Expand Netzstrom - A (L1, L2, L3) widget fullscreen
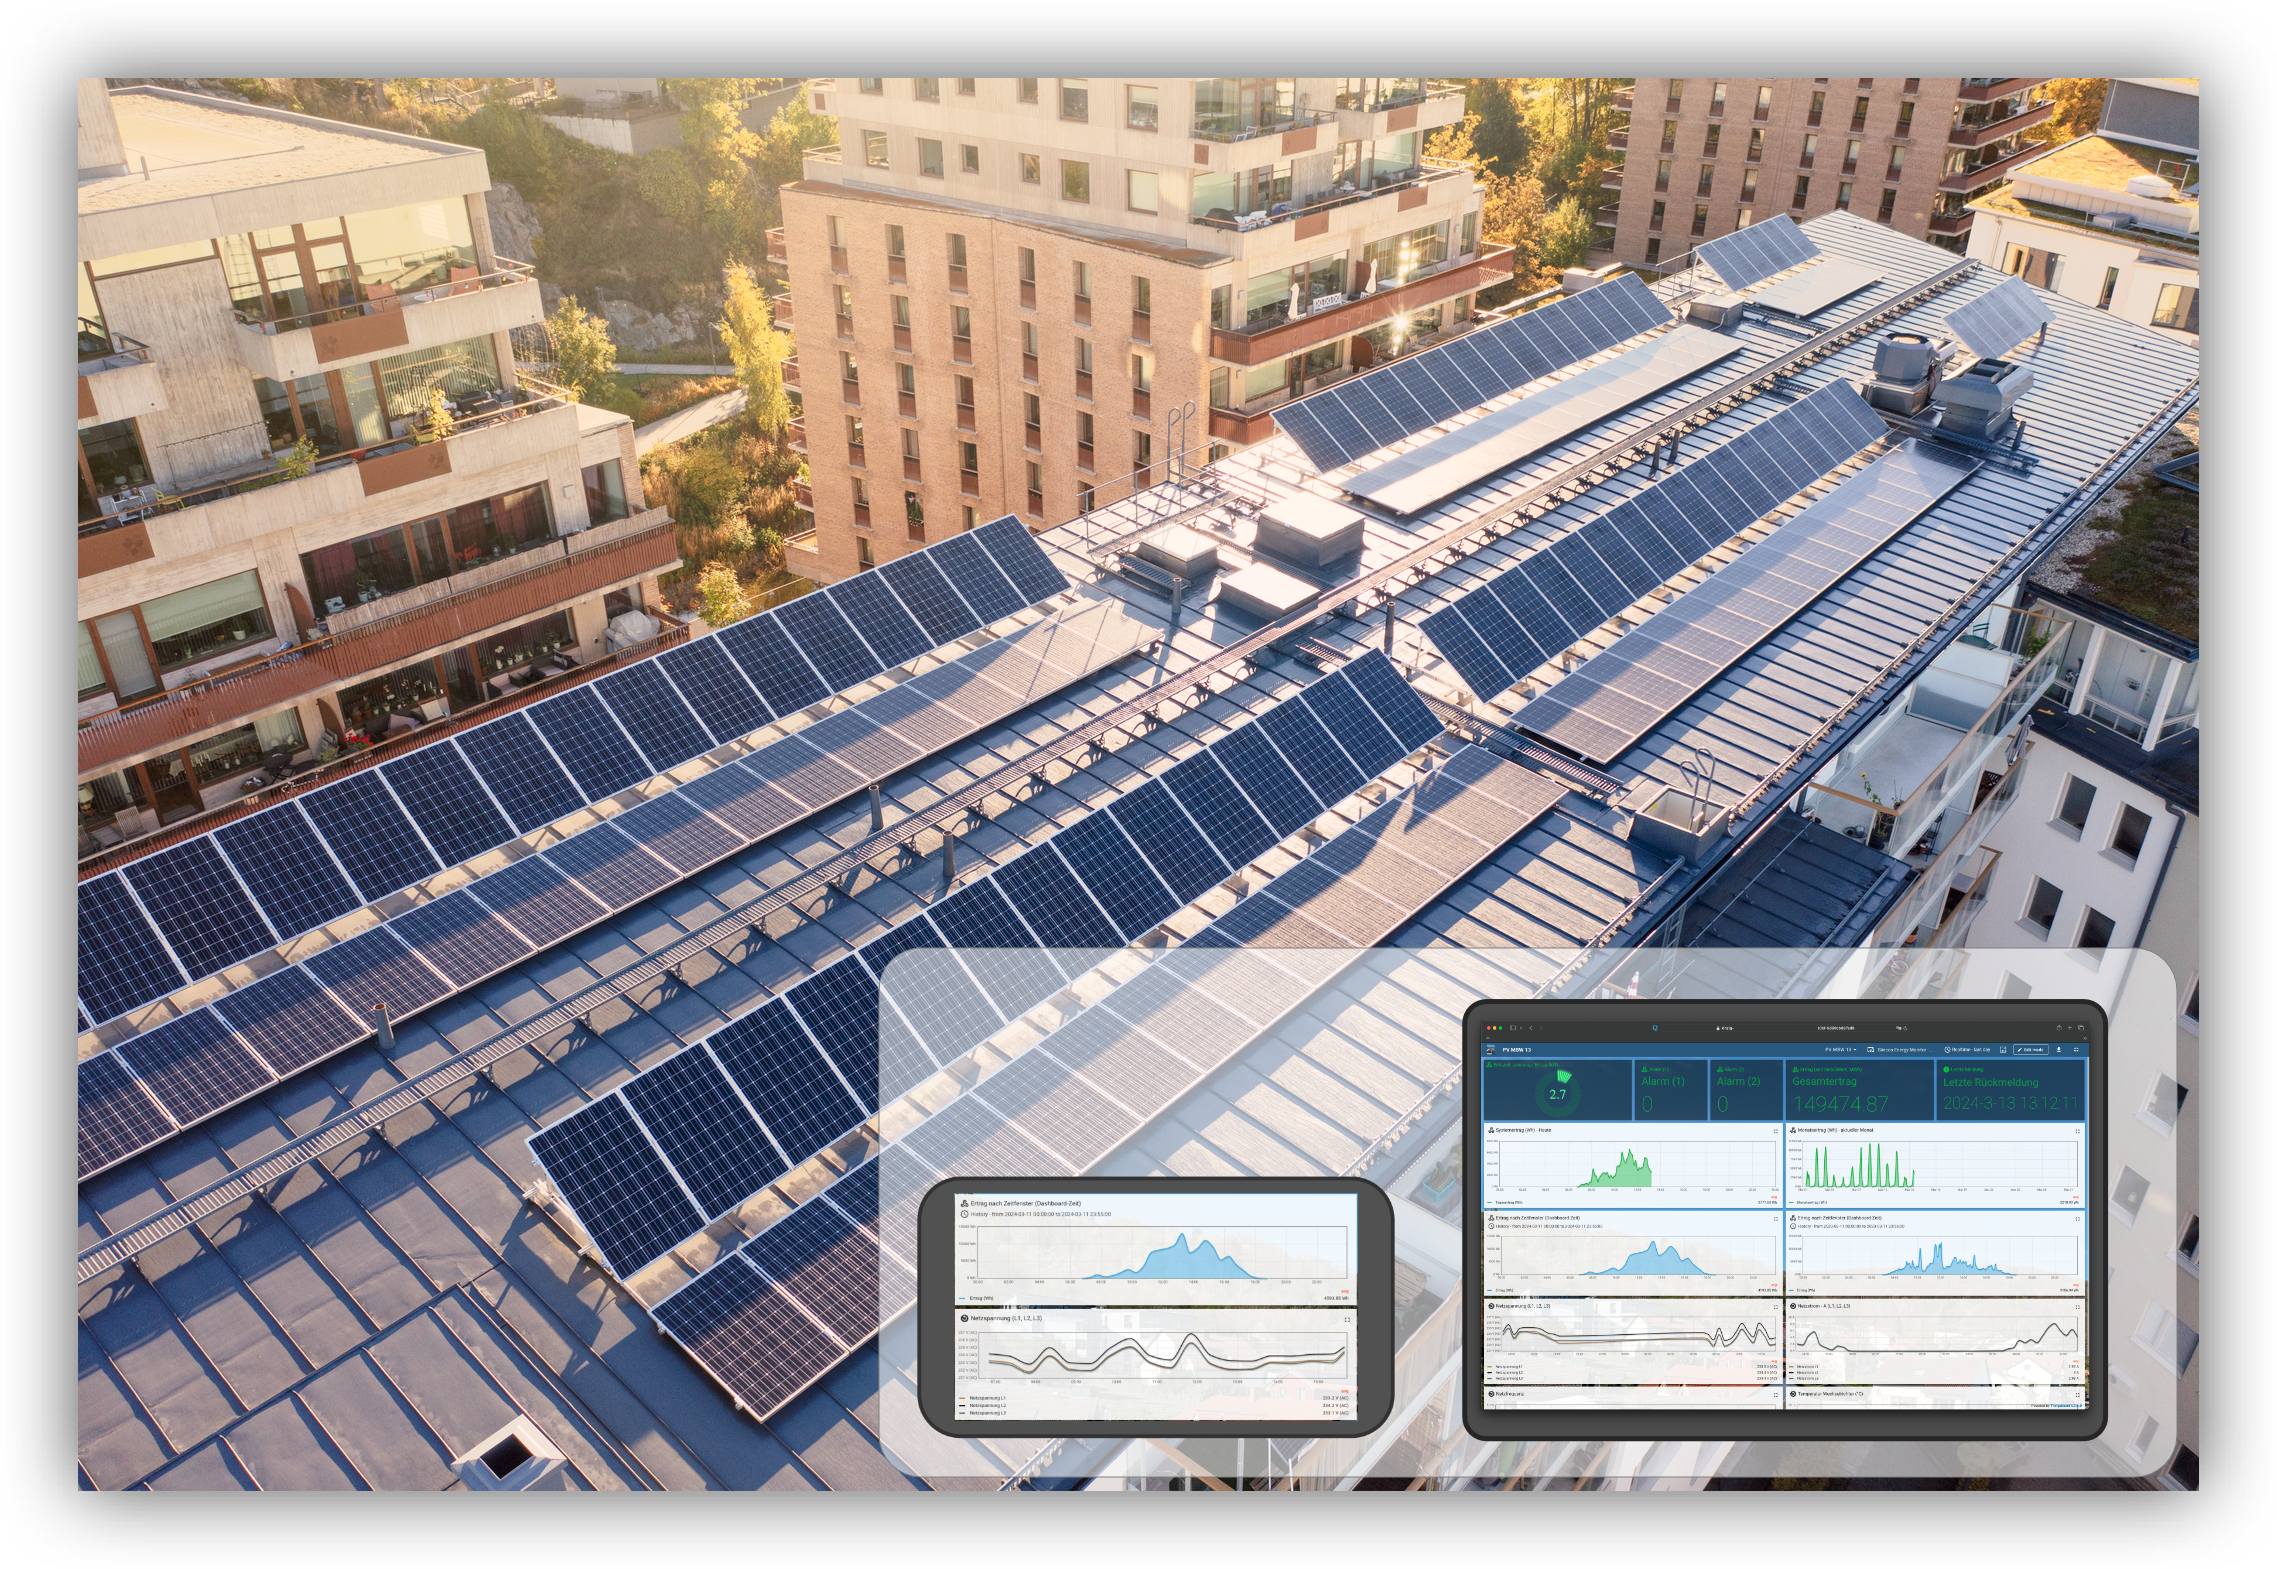 pyautogui.click(x=2078, y=1307)
